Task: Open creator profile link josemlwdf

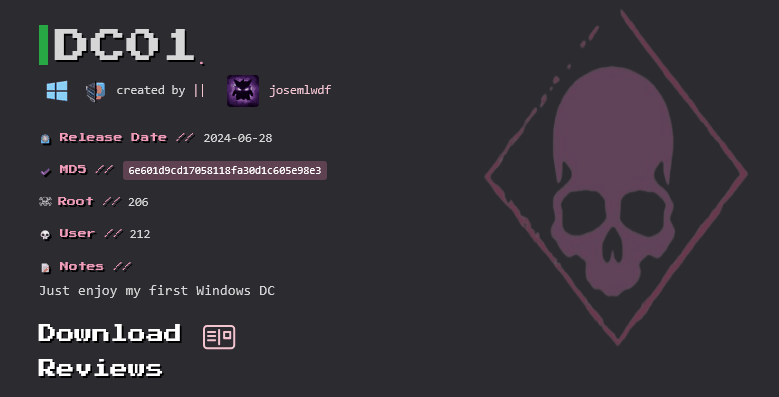Action: 300,90
